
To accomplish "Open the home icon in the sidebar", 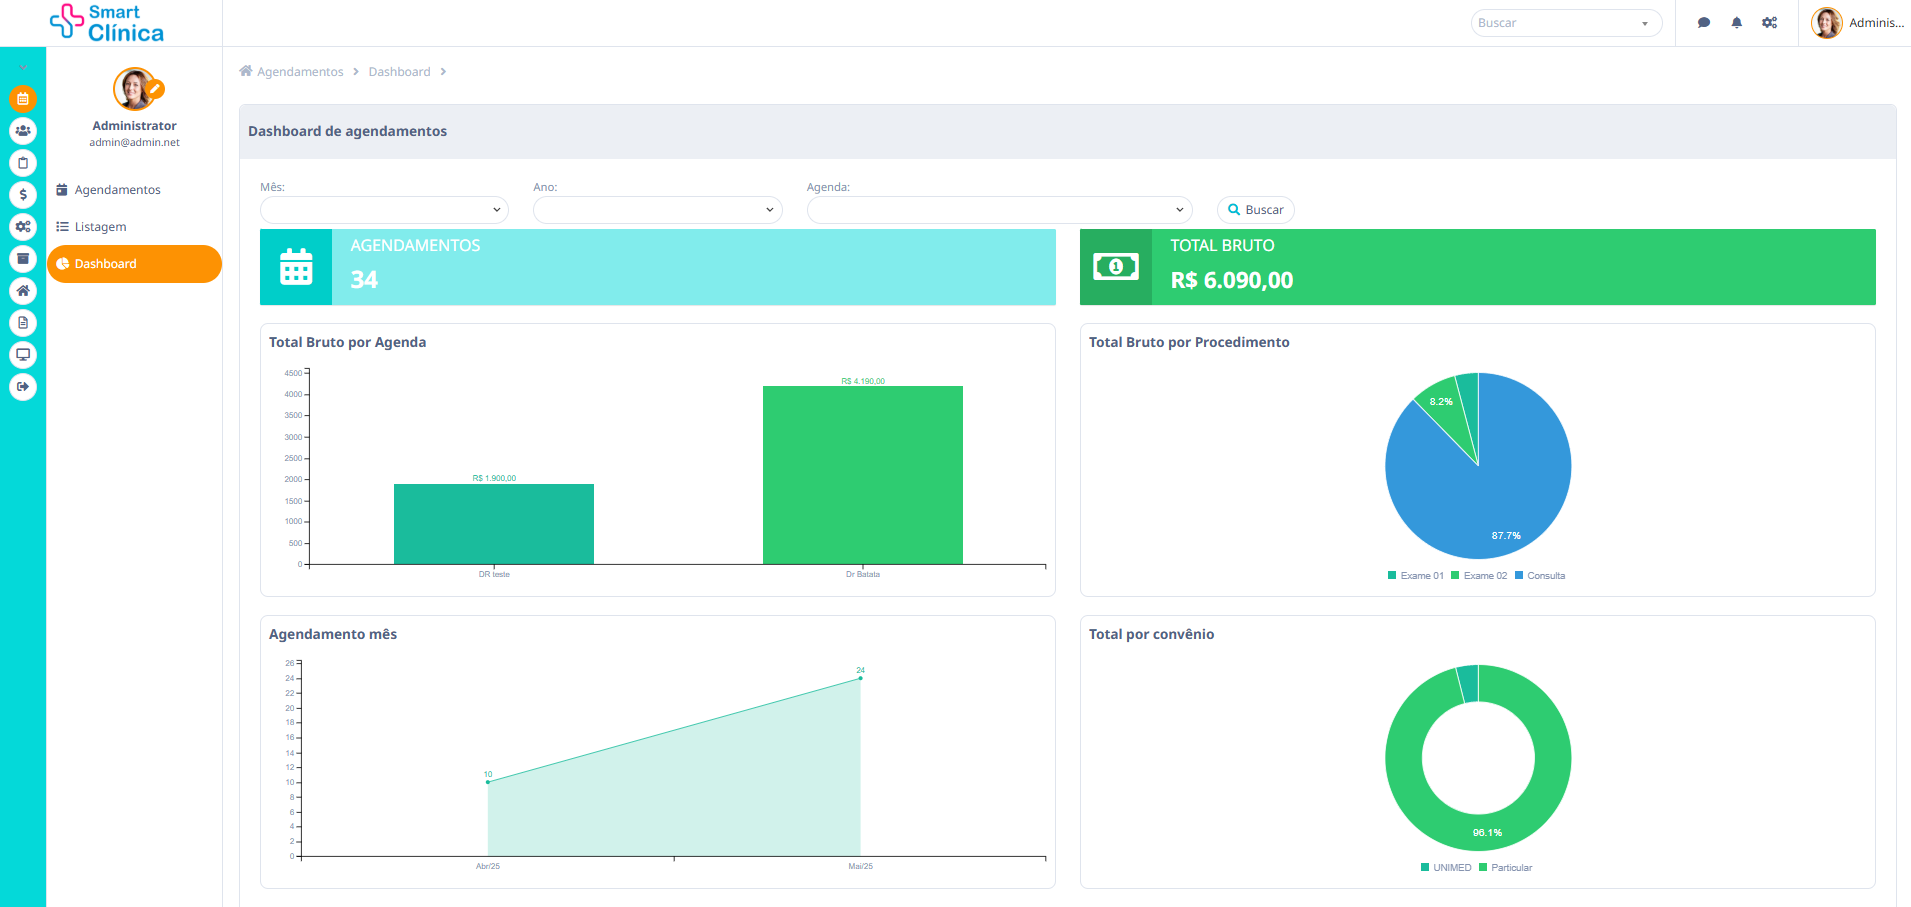I will click(x=23, y=291).
